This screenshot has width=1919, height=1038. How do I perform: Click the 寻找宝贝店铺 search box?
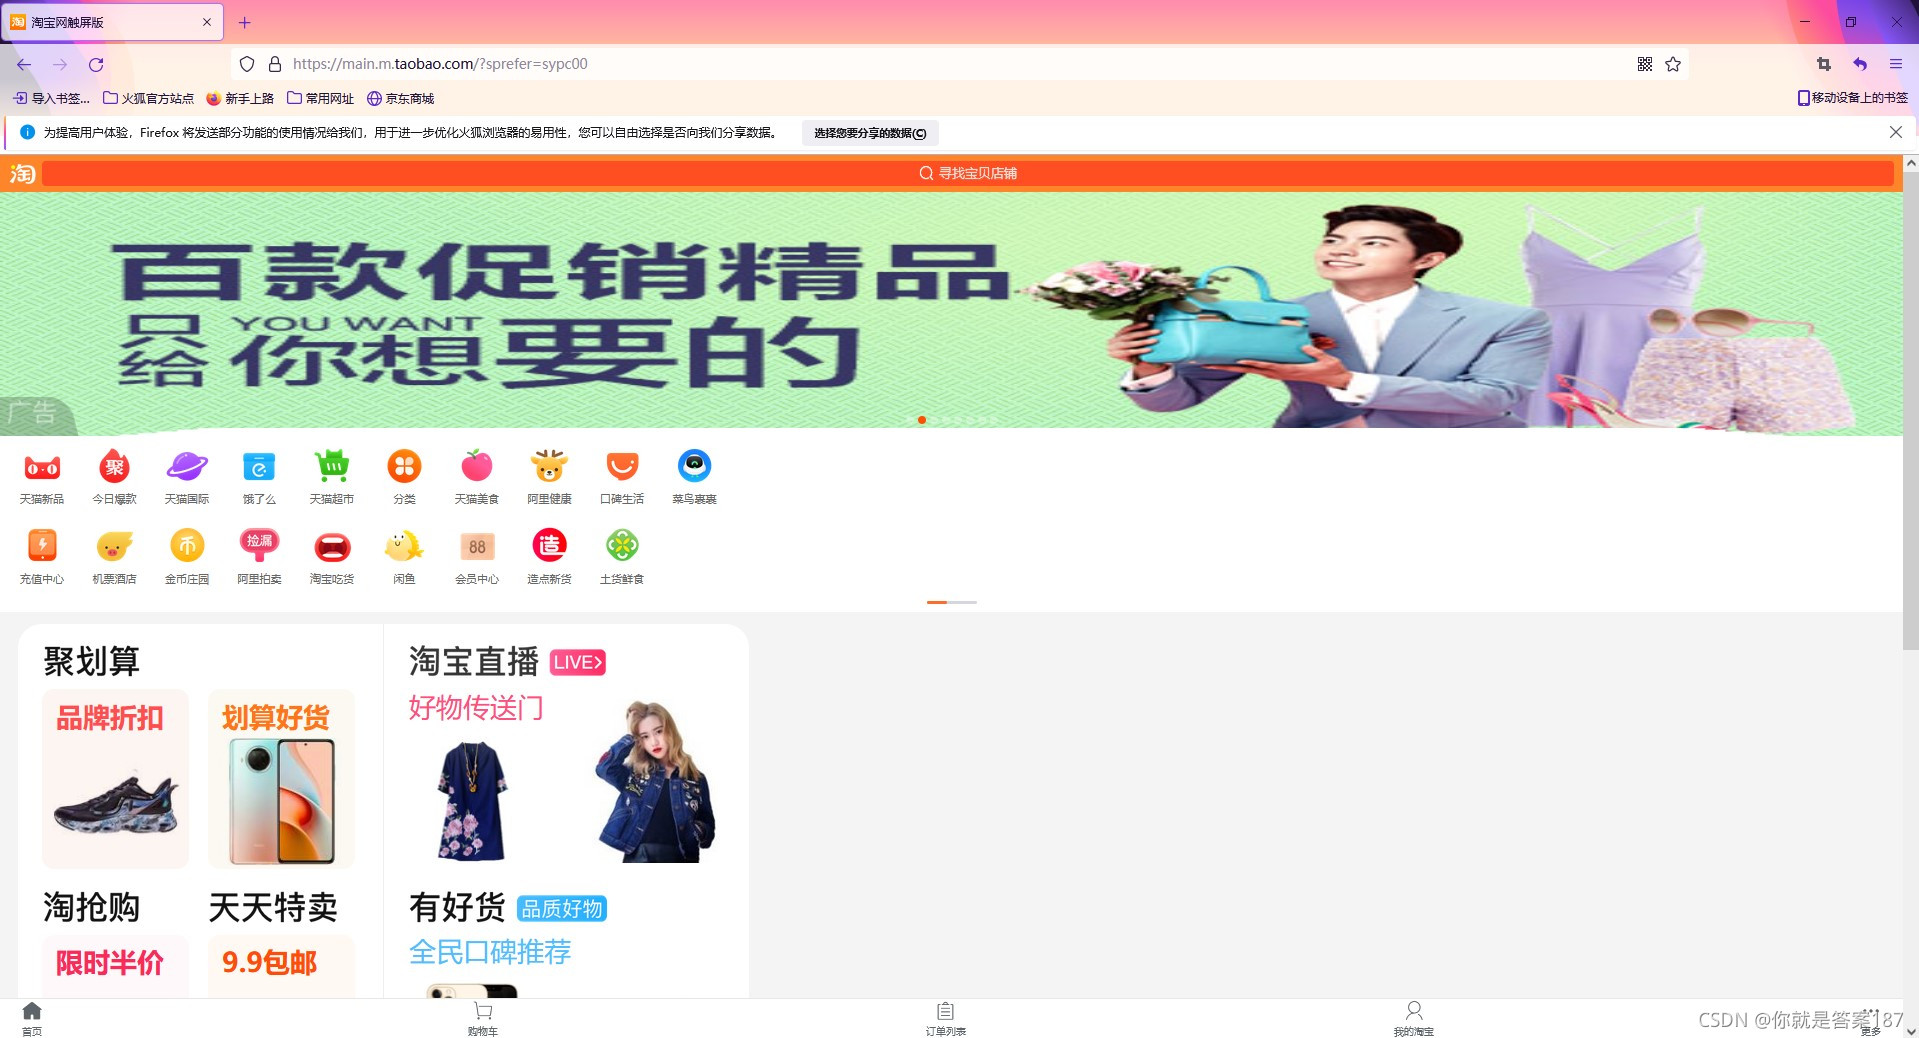click(x=968, y=173)
